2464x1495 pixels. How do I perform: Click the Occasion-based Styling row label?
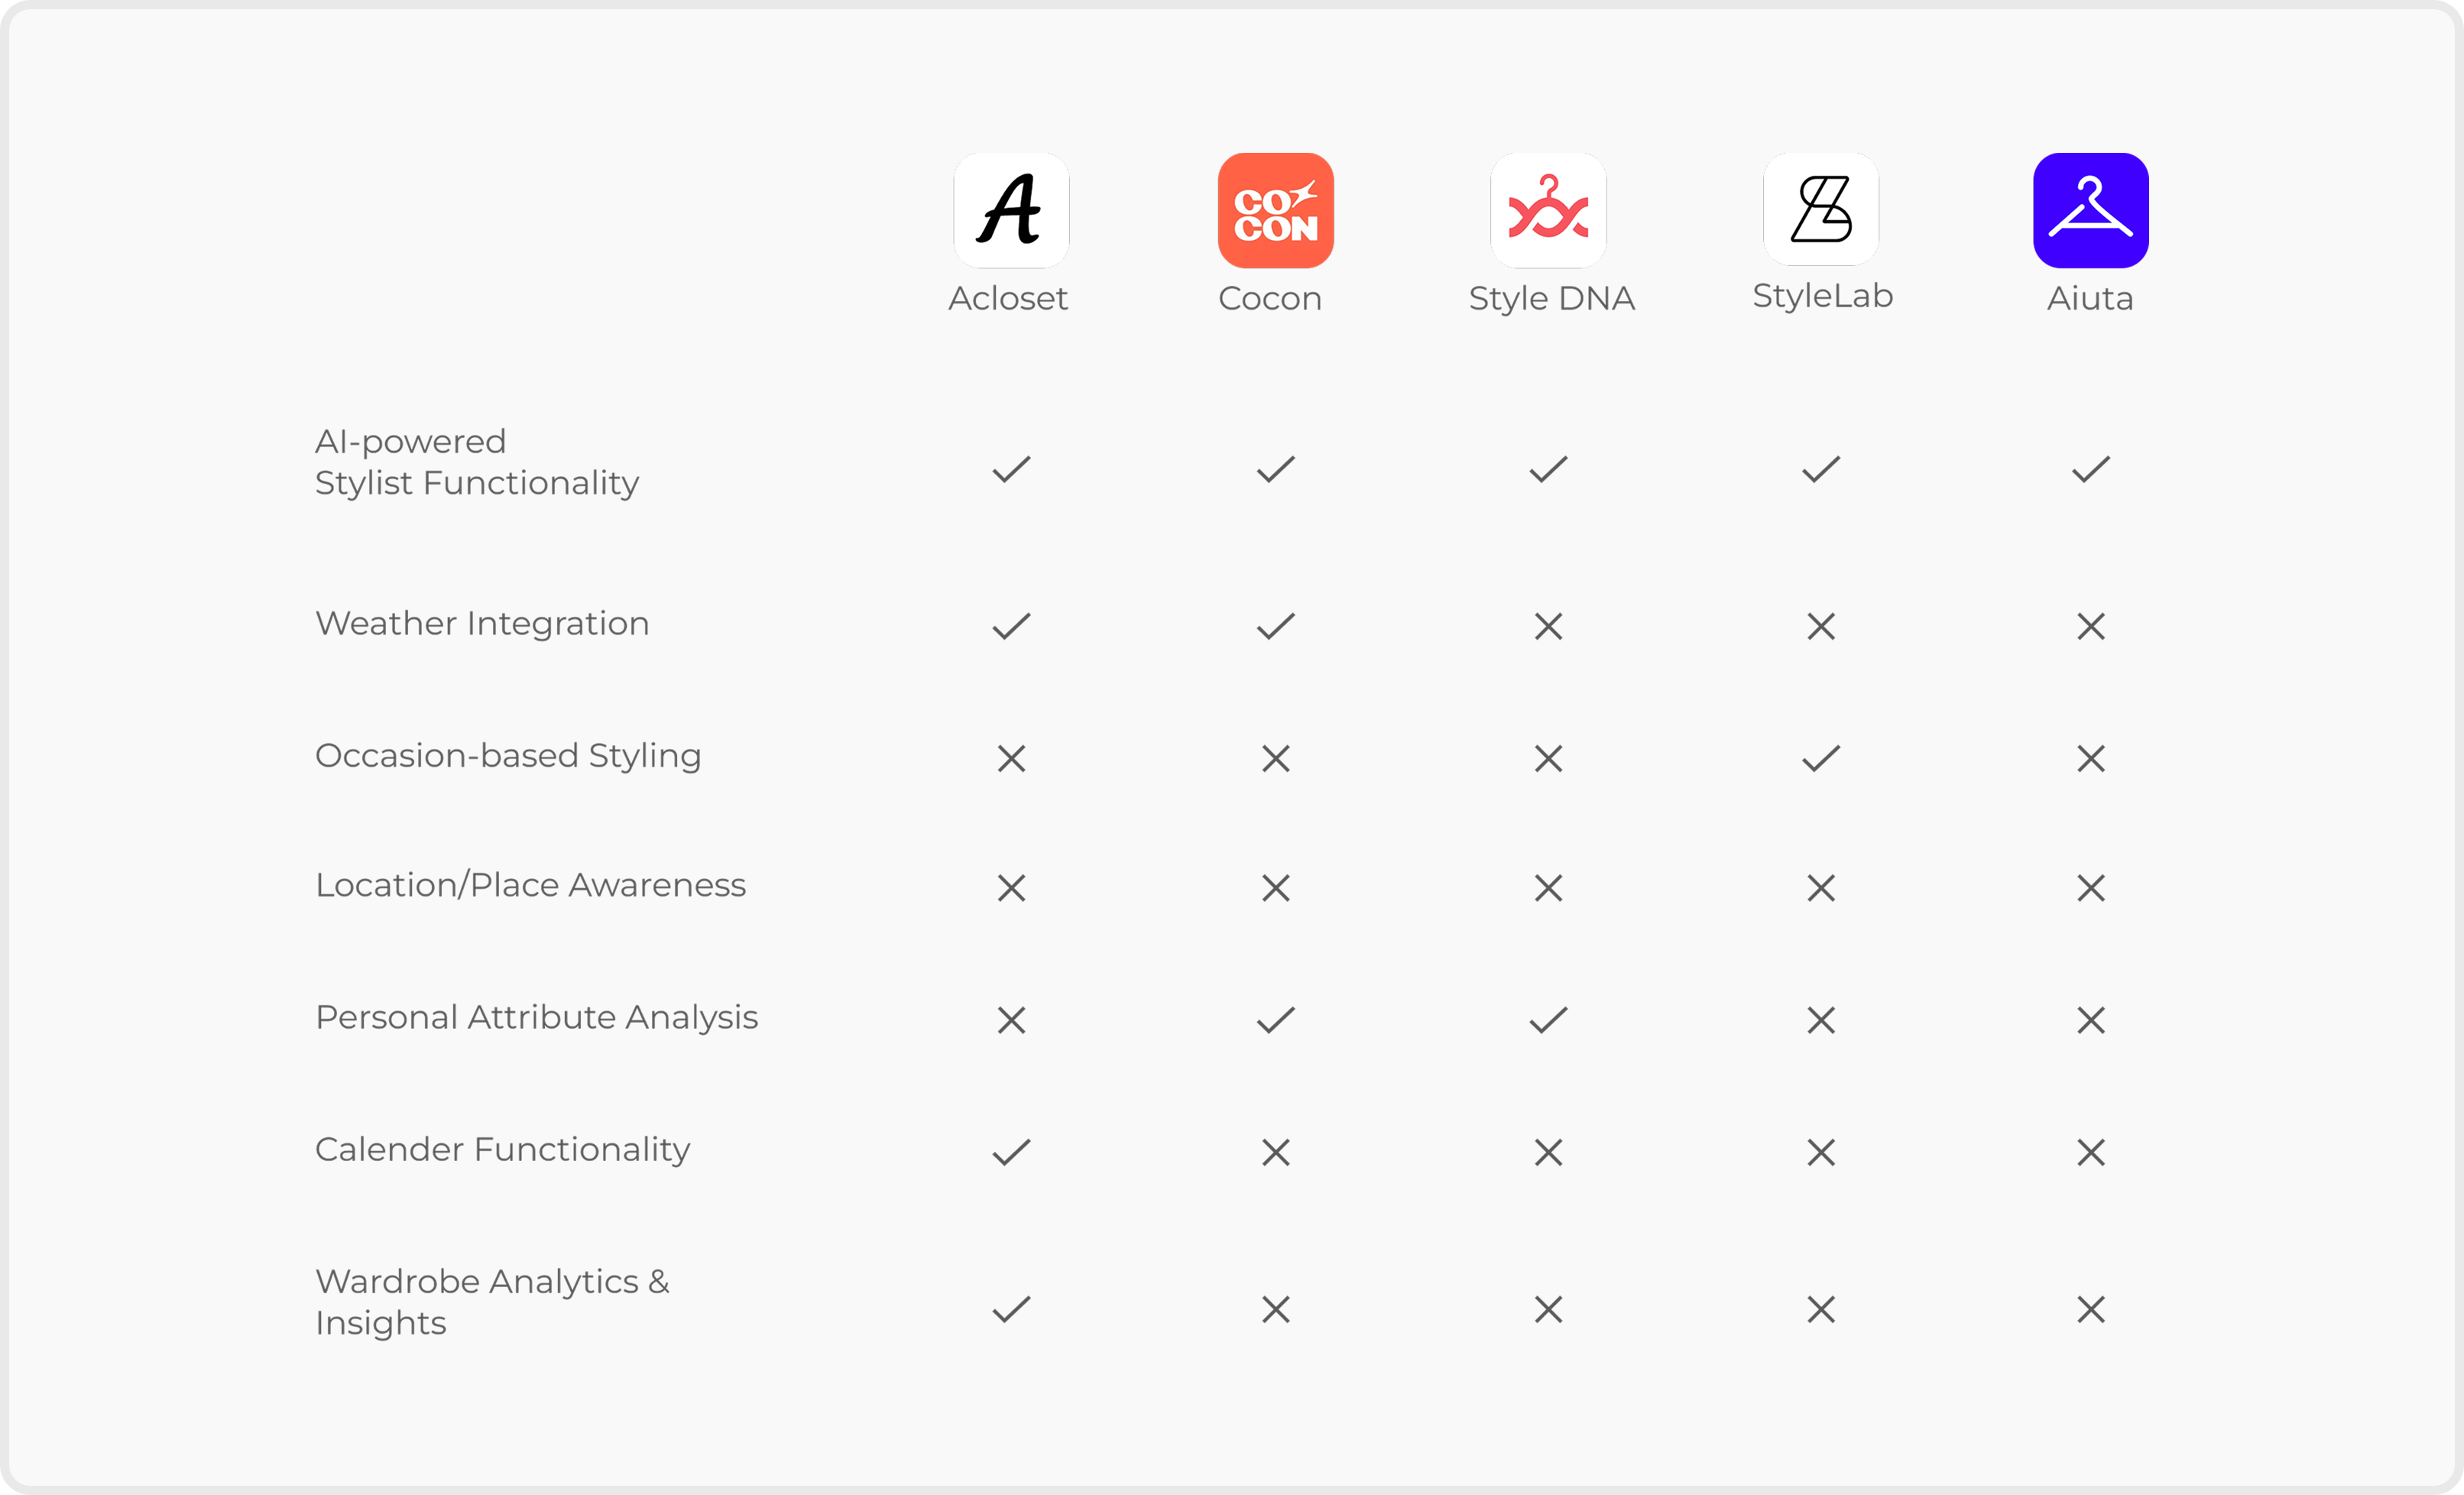(508, 755)
